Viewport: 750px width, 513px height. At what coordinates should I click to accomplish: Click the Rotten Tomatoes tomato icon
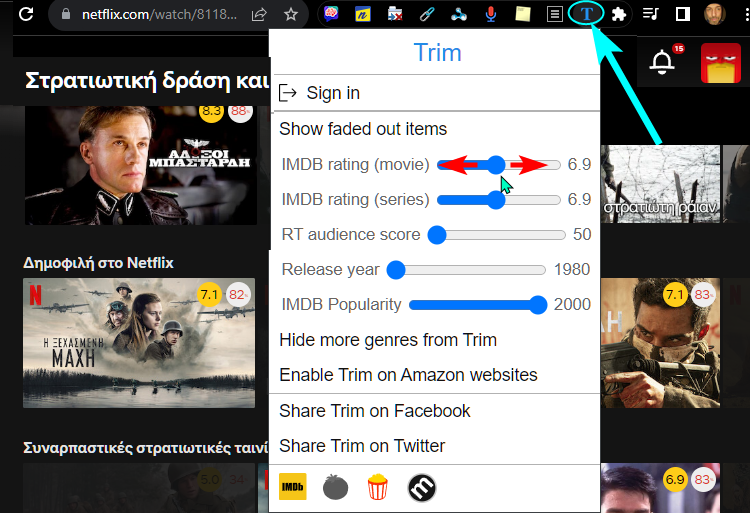click(x=335, y=487)
